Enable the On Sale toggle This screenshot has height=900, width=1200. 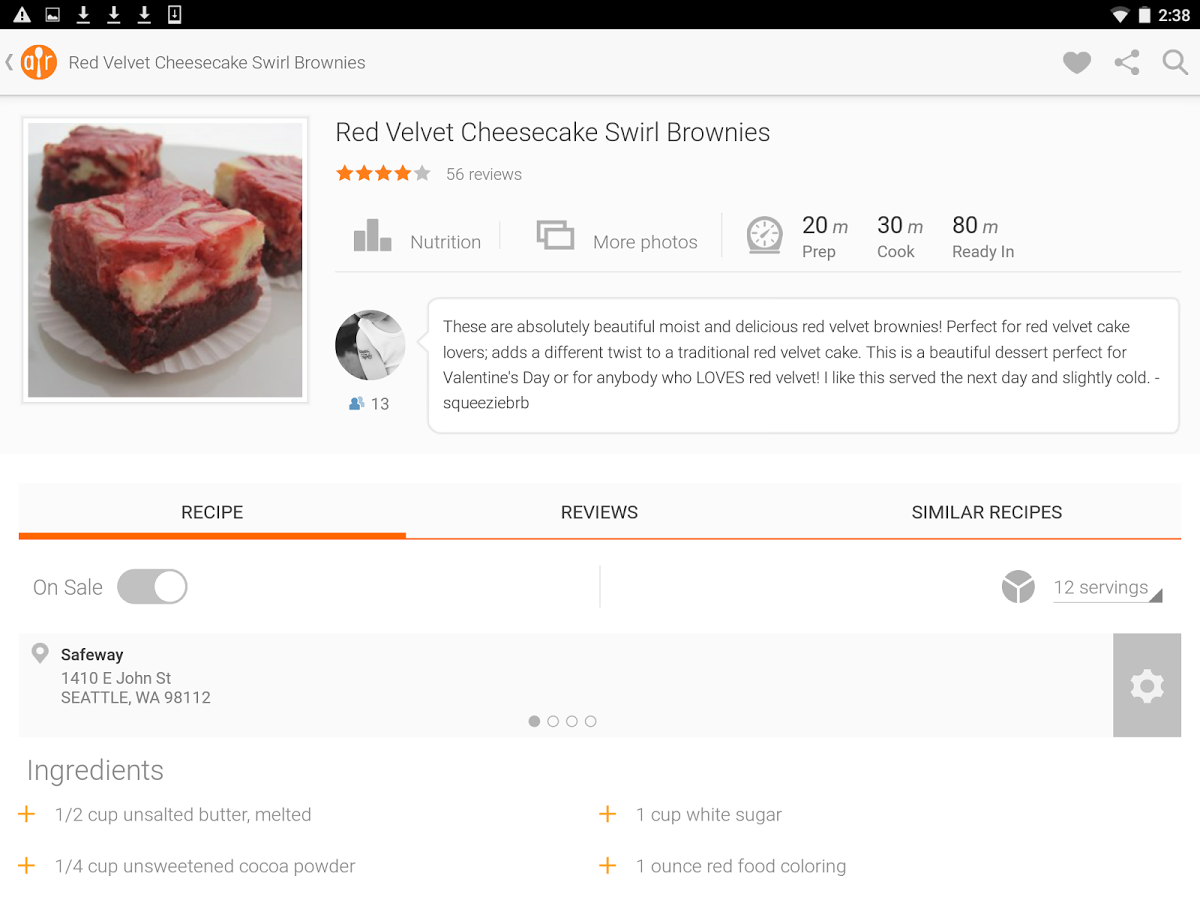[x=152, y=587]
